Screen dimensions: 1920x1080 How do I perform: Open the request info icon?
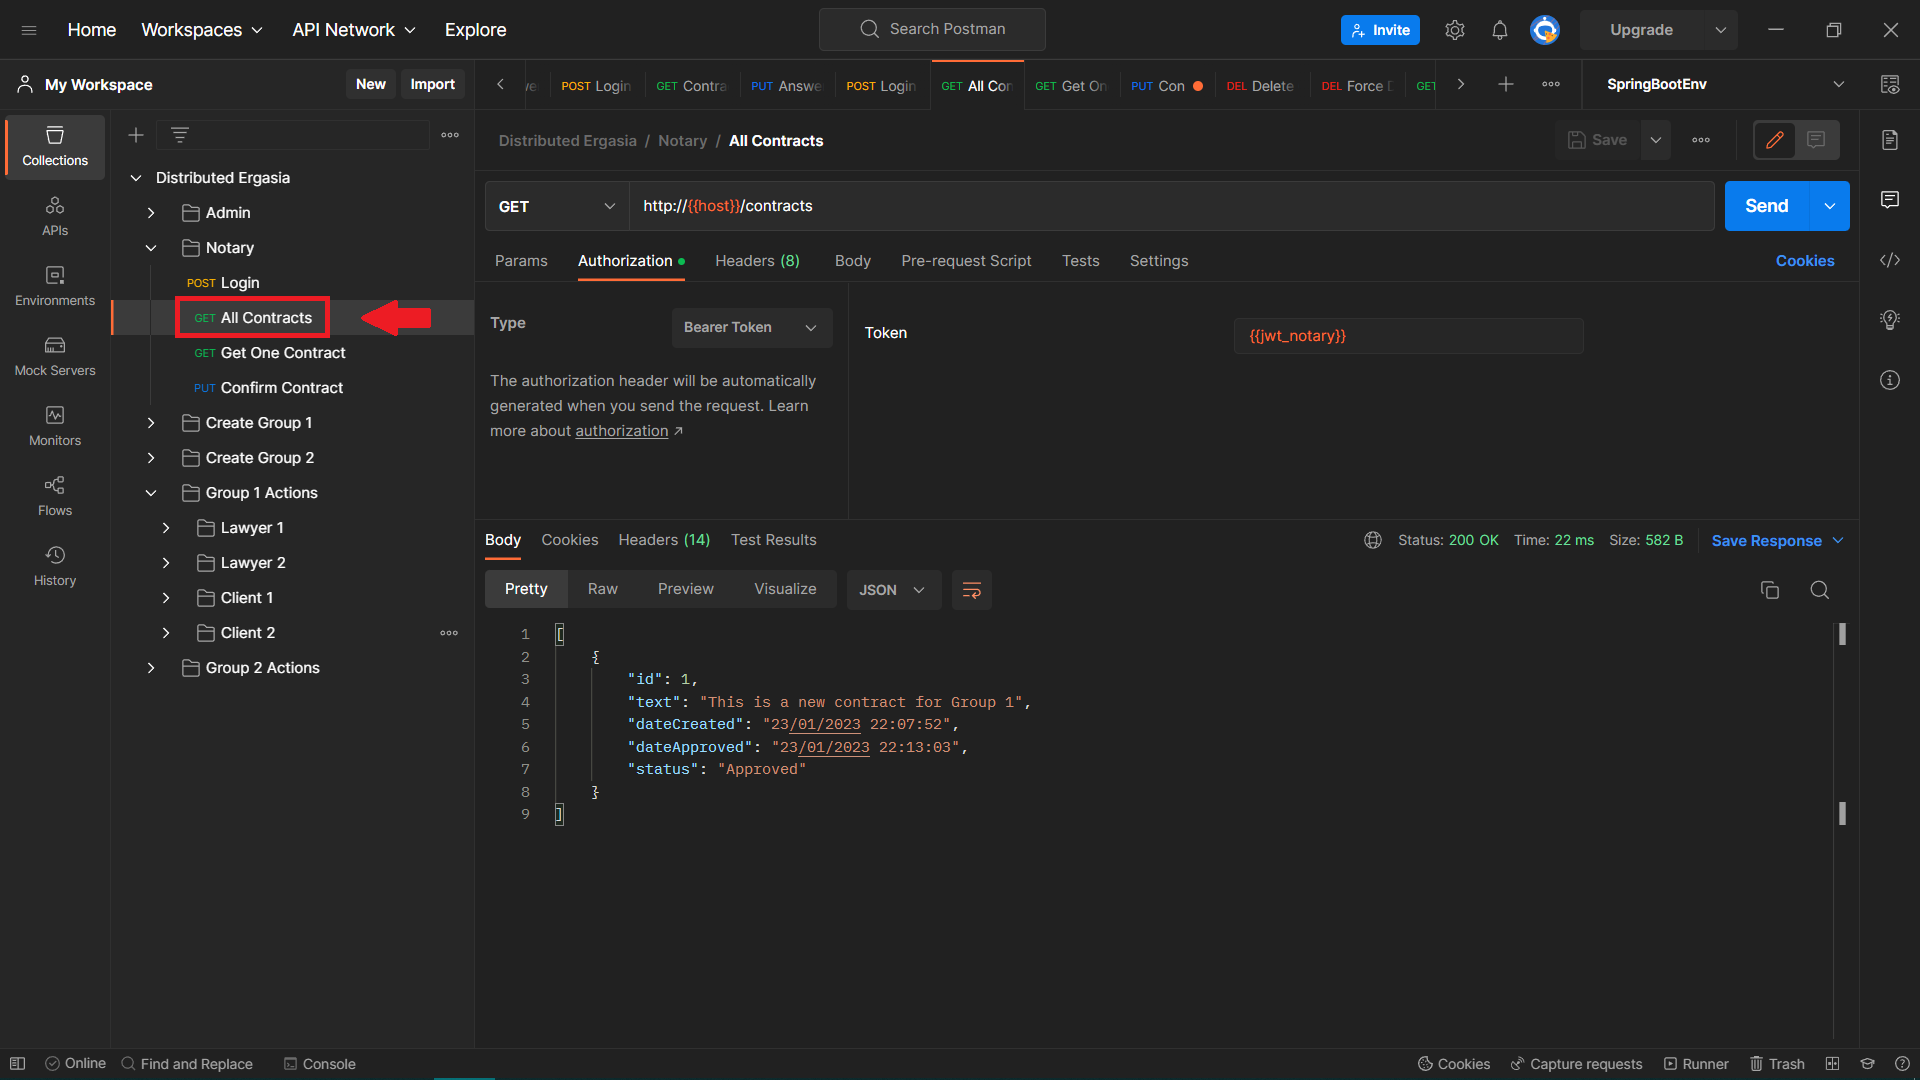coord(1890,380)
